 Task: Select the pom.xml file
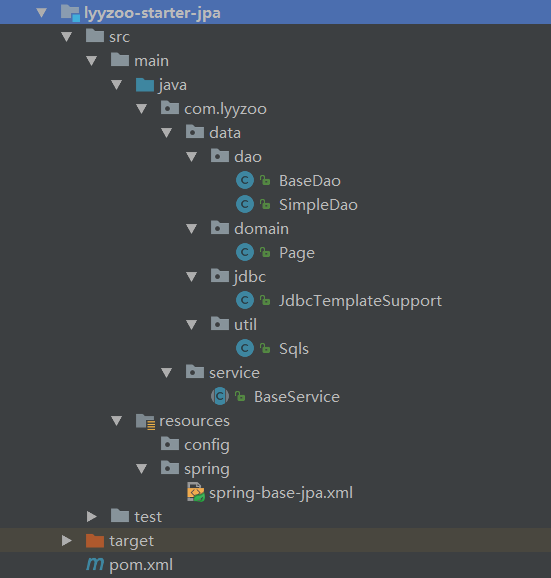[141, 565]
